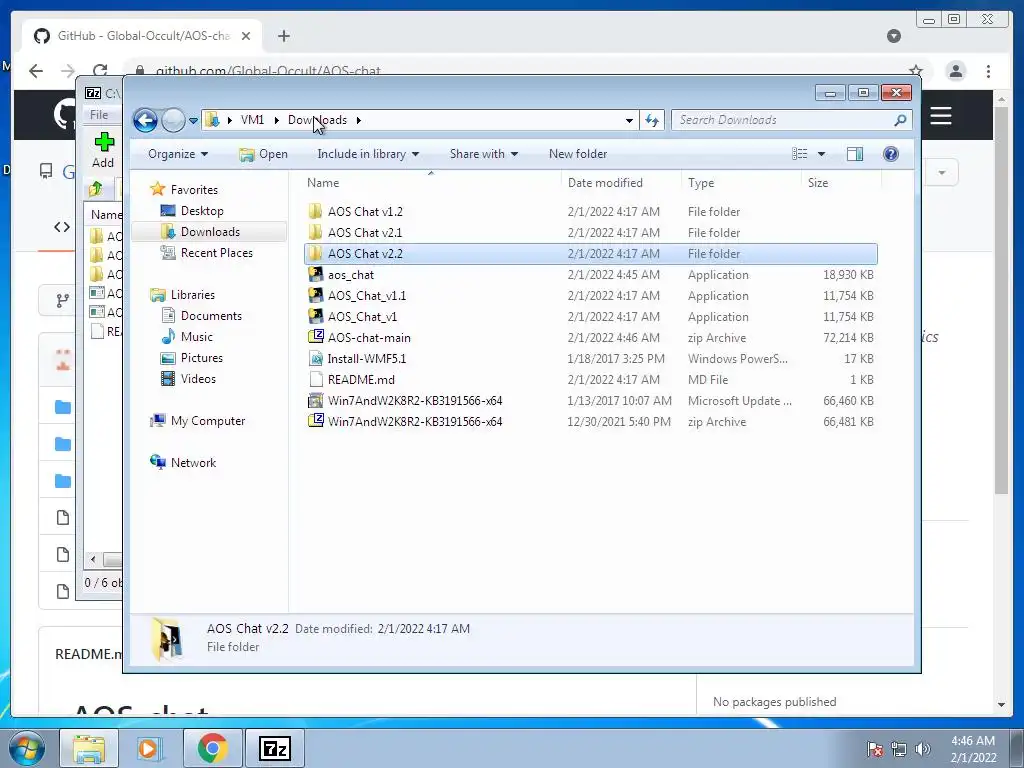Click the Explorer Back navigation arrow
Viewport: 1024px width, 768px height.
coord(145,120)
